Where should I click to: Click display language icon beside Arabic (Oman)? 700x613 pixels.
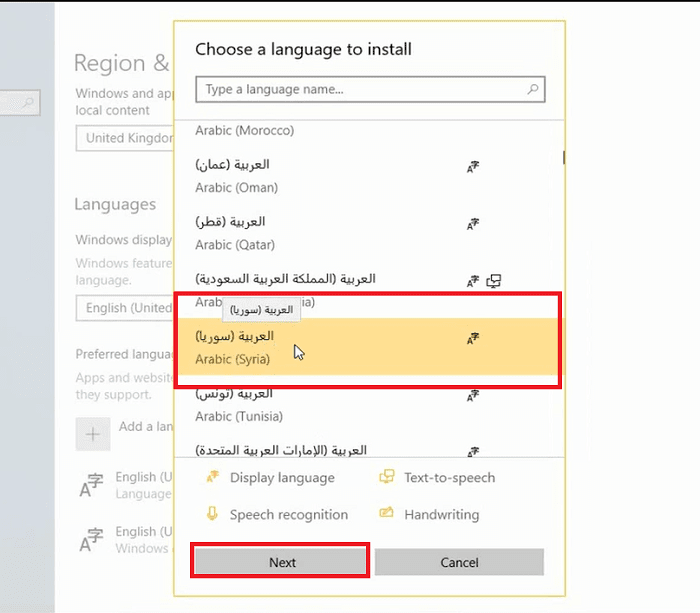coord(473,167)
